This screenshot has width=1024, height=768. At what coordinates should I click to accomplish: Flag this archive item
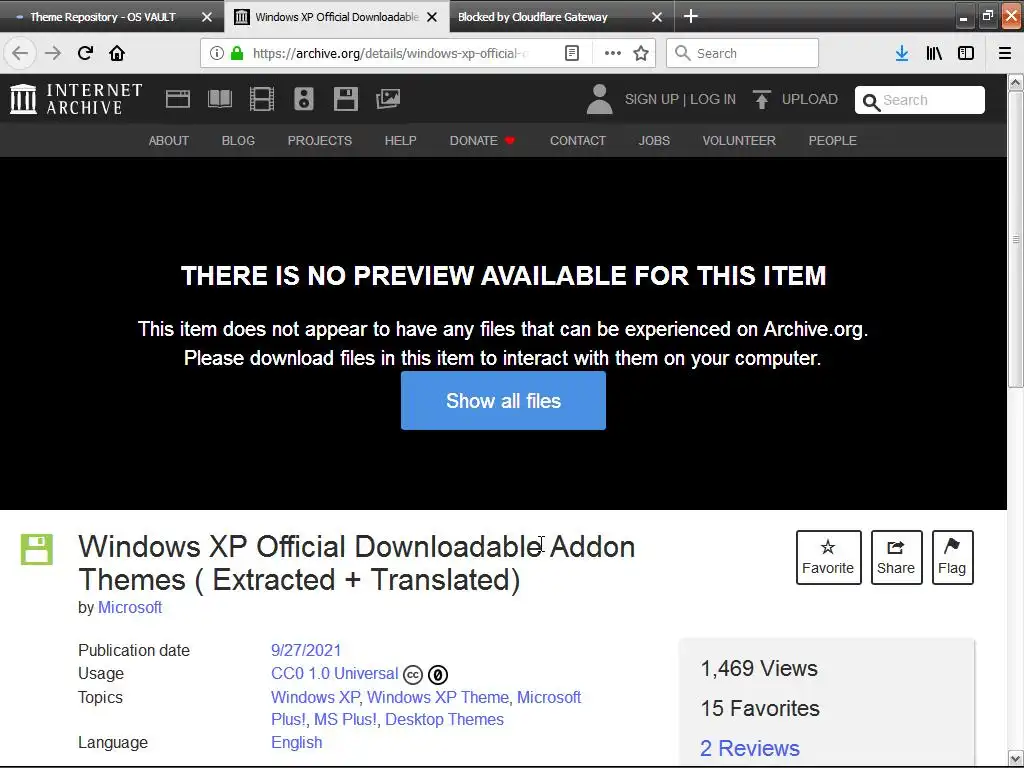point(952,557)
